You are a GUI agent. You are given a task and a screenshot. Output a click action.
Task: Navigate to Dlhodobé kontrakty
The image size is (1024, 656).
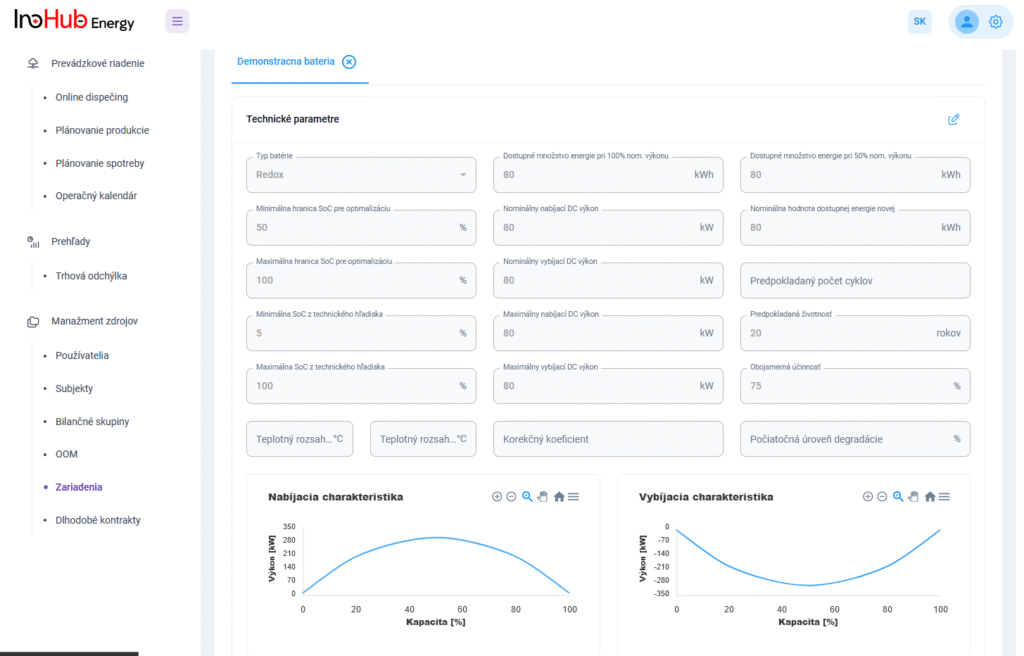pyautogui.click(x=97, y=520)
